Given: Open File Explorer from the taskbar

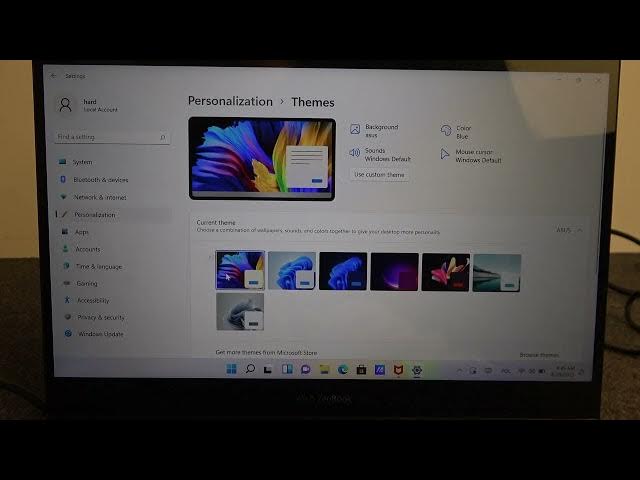Looking at the screenshot, I should point(324,369).
